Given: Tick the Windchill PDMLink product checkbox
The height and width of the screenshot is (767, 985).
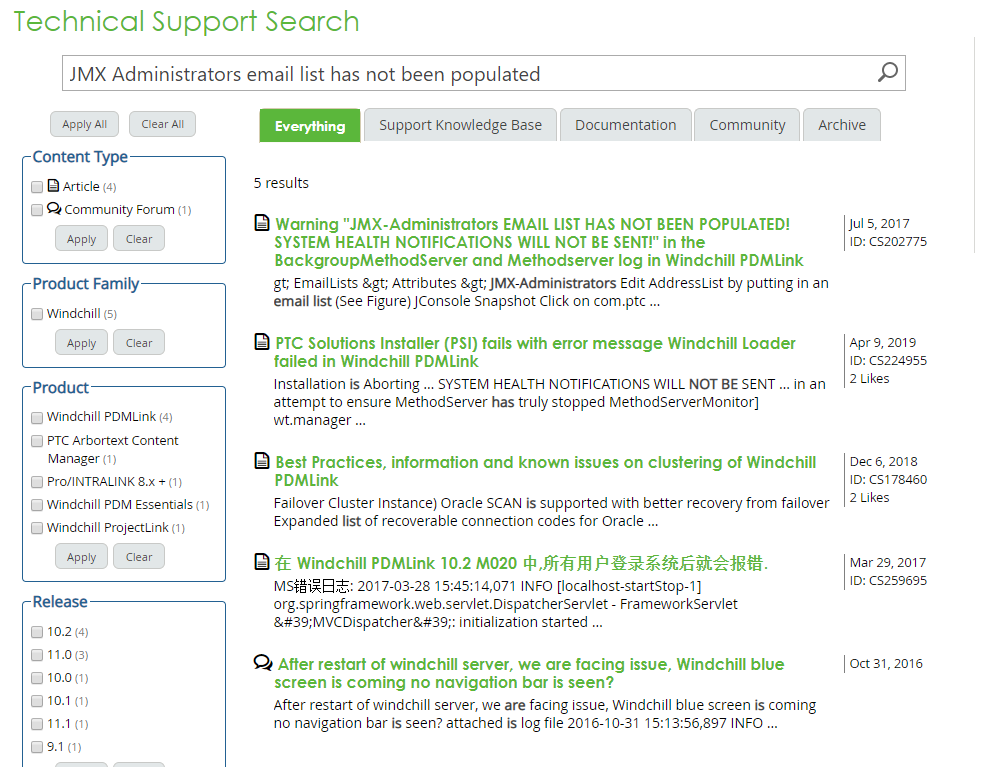Looking at the screenshot, I should tap(37, 418).
